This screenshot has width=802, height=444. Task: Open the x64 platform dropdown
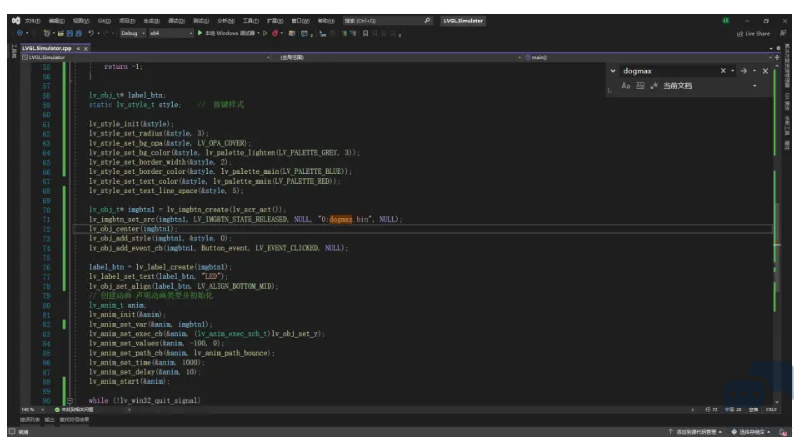click(171, 33)
